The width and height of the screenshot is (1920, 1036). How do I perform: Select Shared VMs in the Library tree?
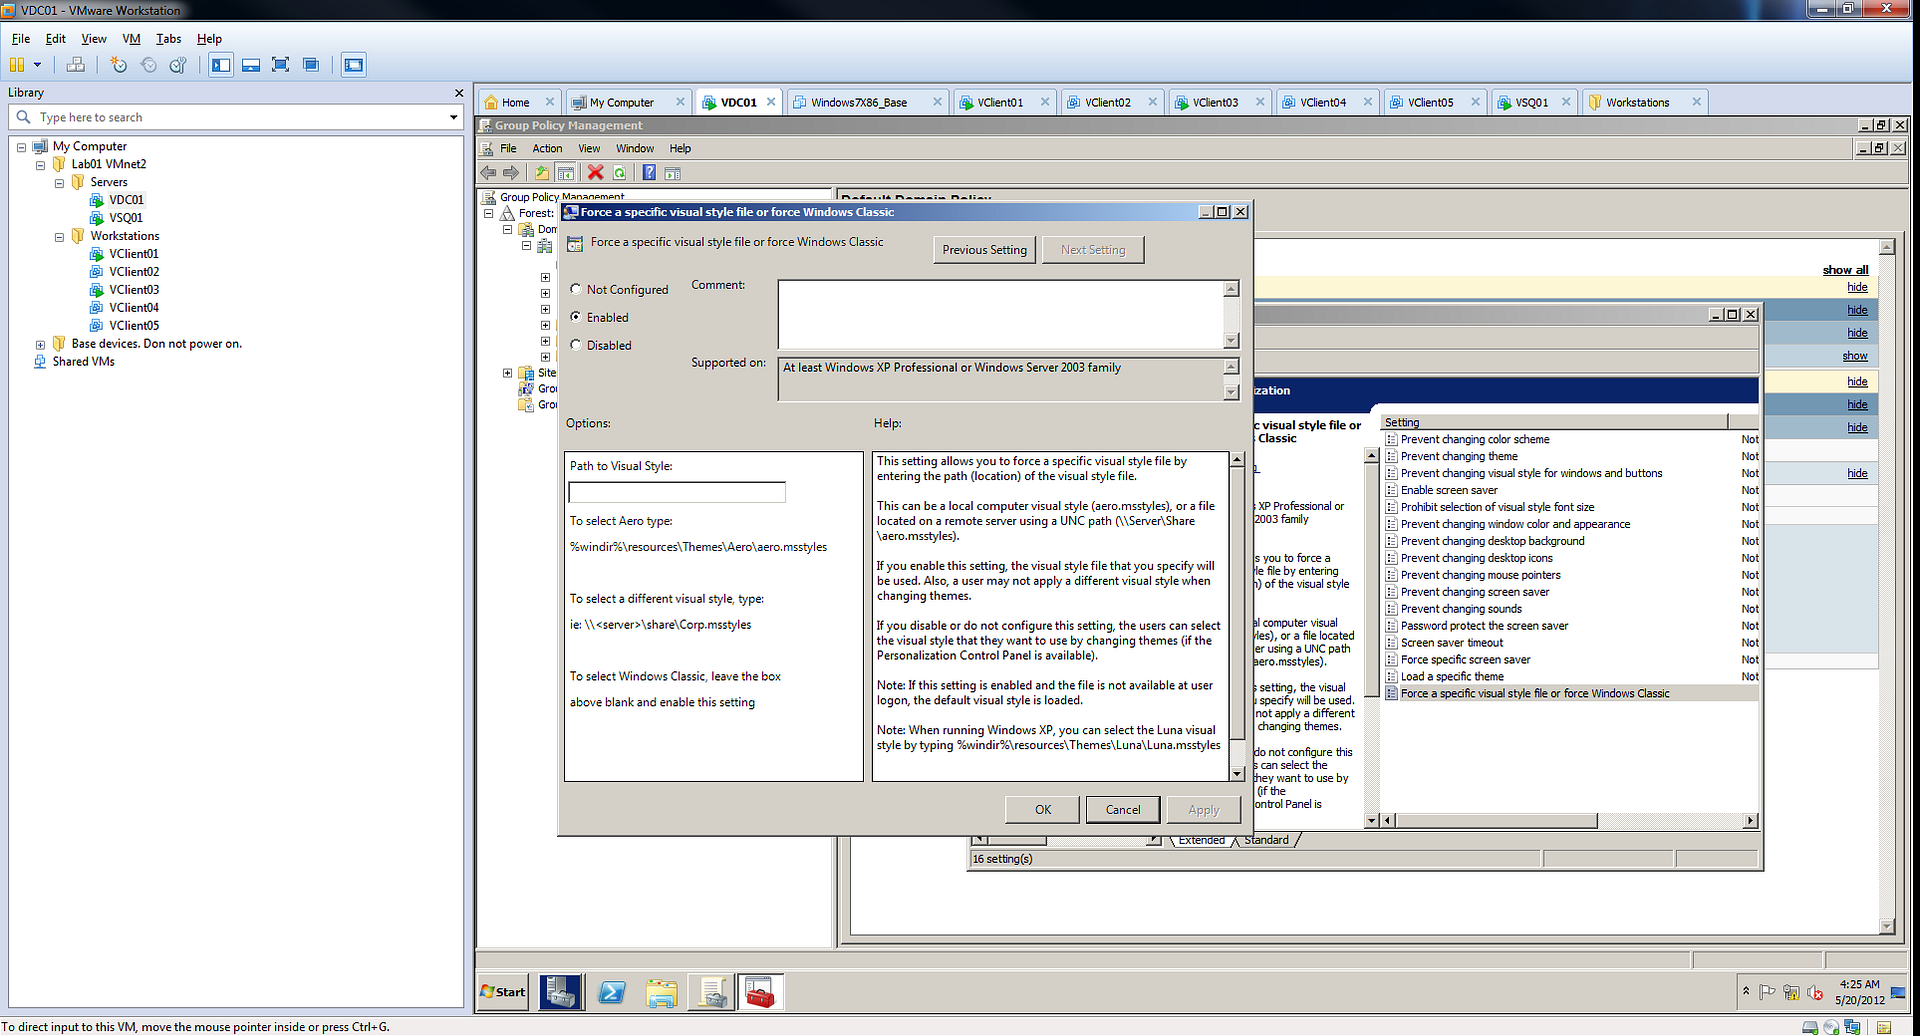(84, 362)
